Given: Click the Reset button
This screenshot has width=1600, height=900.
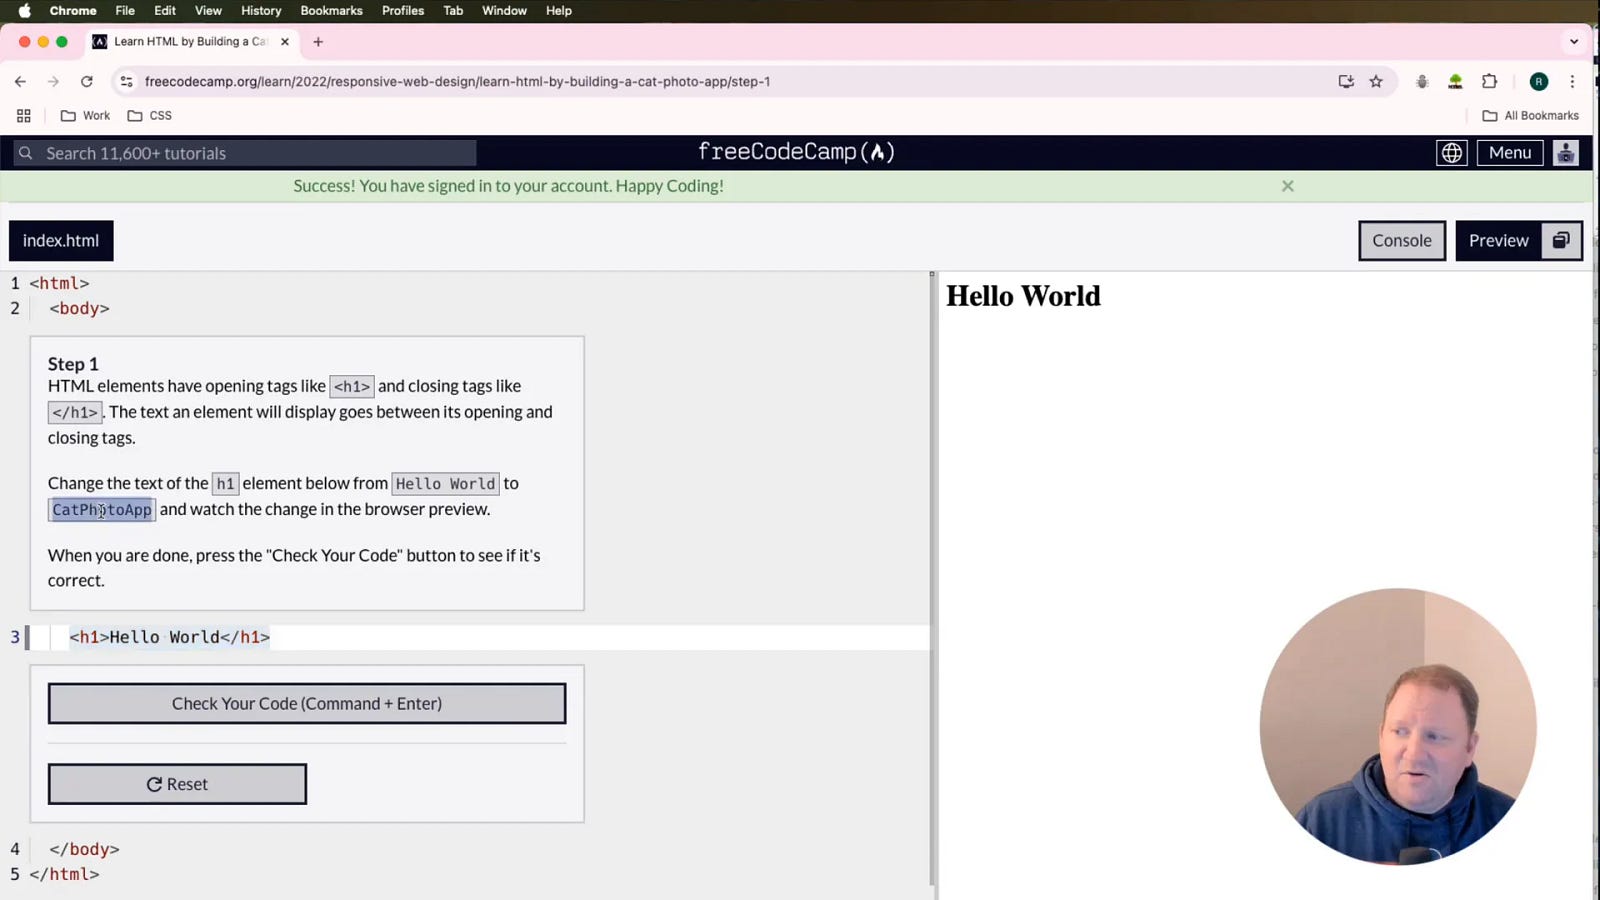Looking at the screenshot, I should [x=177, y=784].
